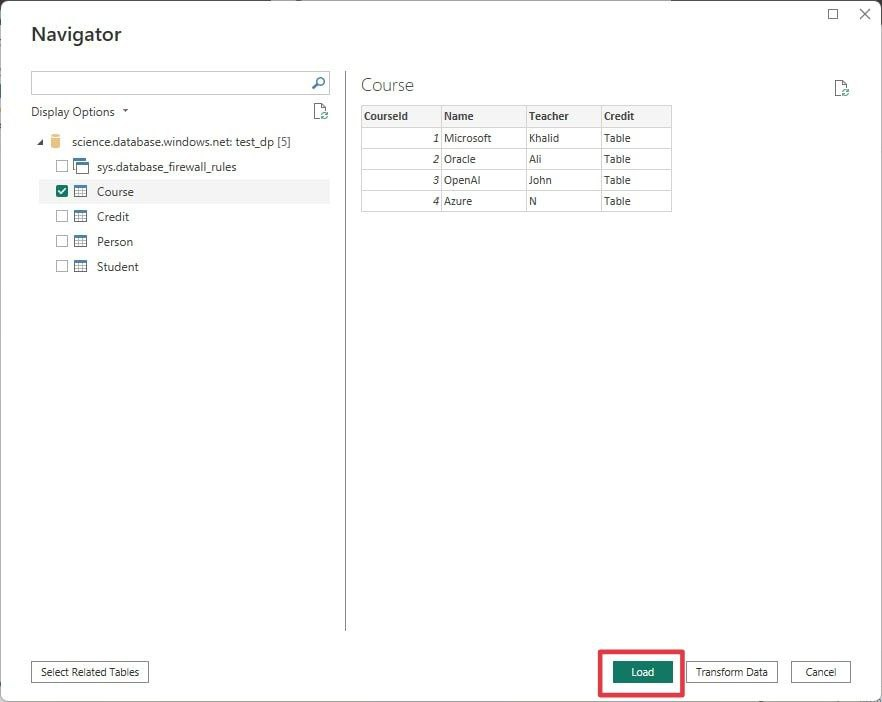Close the Navigator dialog
882x702 pixels.
(x=865, y=14)
